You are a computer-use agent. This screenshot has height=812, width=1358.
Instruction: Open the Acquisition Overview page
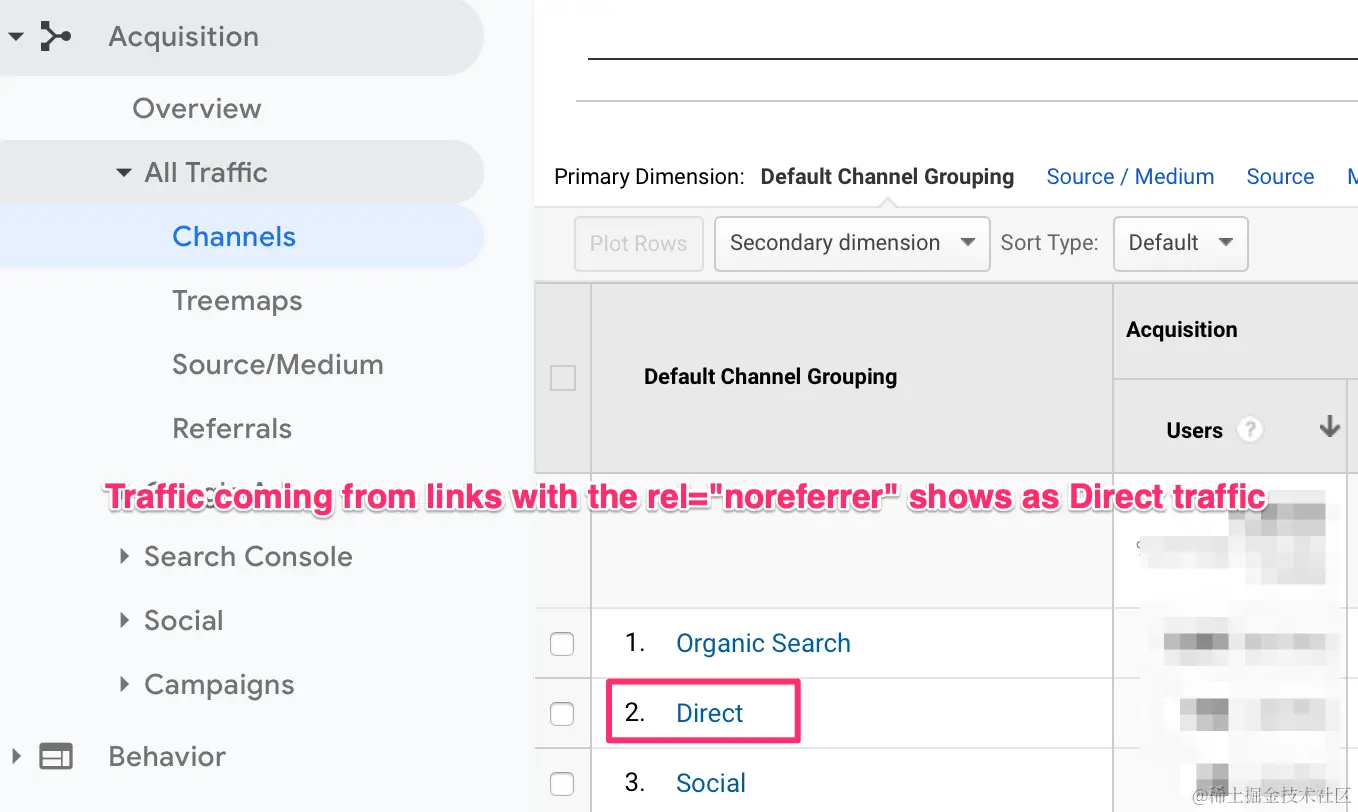point(197,109)
